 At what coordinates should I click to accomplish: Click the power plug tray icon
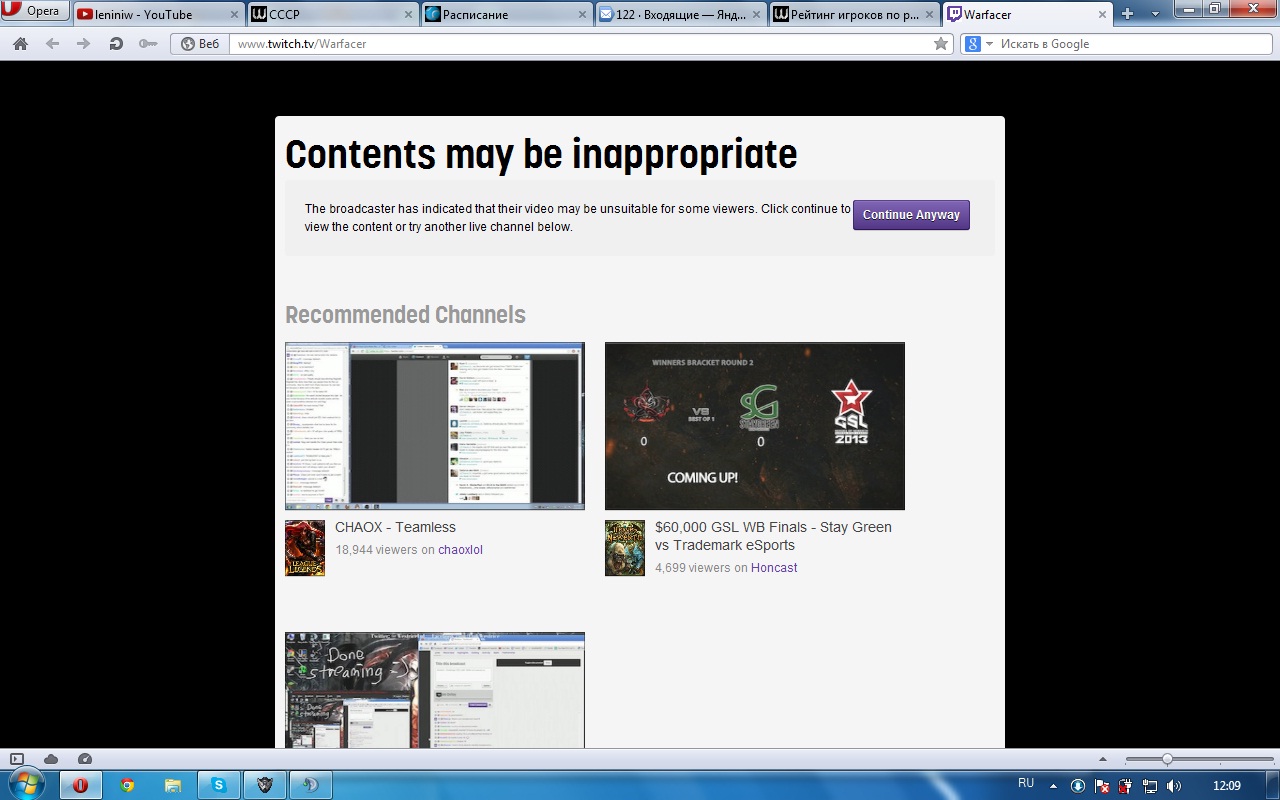point(1126,786)
